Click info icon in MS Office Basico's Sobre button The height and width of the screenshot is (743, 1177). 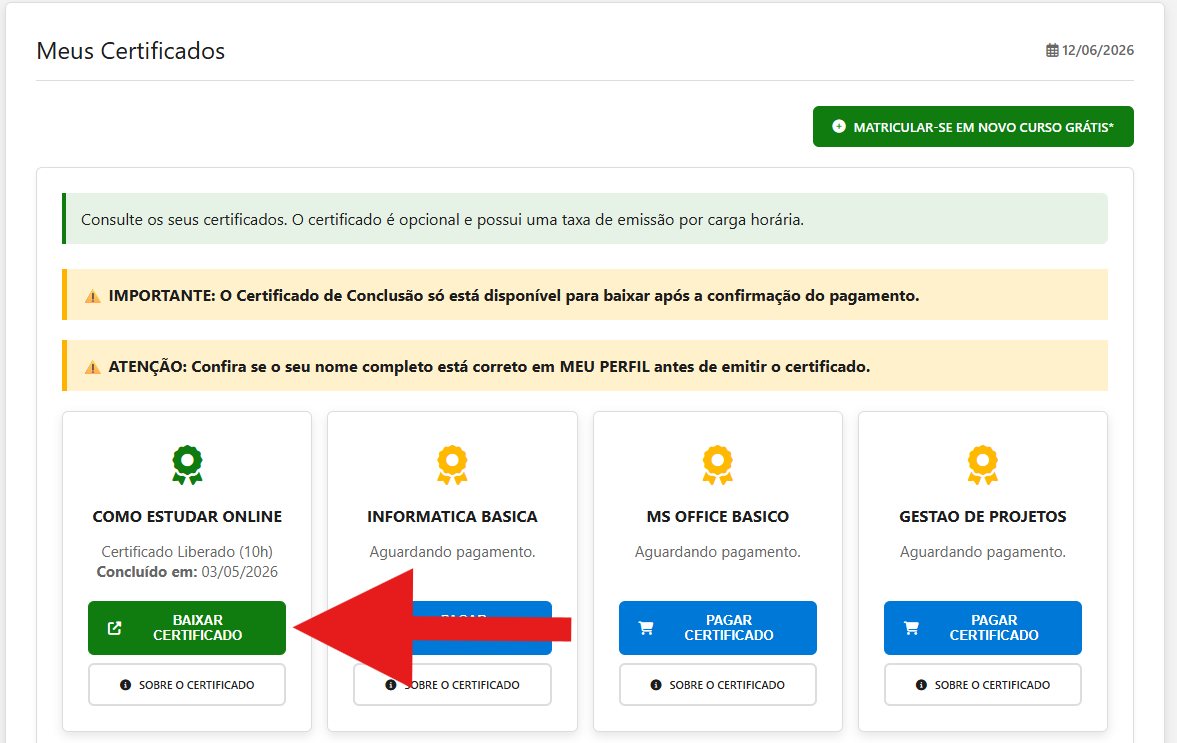tap(656, 684)
